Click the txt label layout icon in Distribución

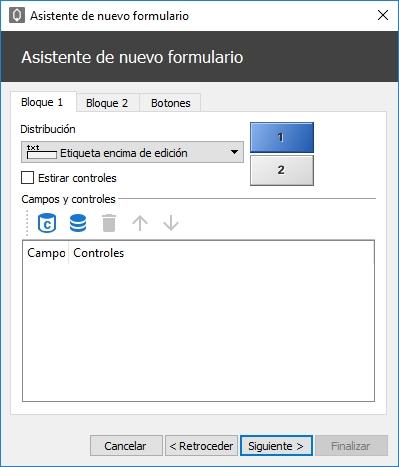coord(42,152)
